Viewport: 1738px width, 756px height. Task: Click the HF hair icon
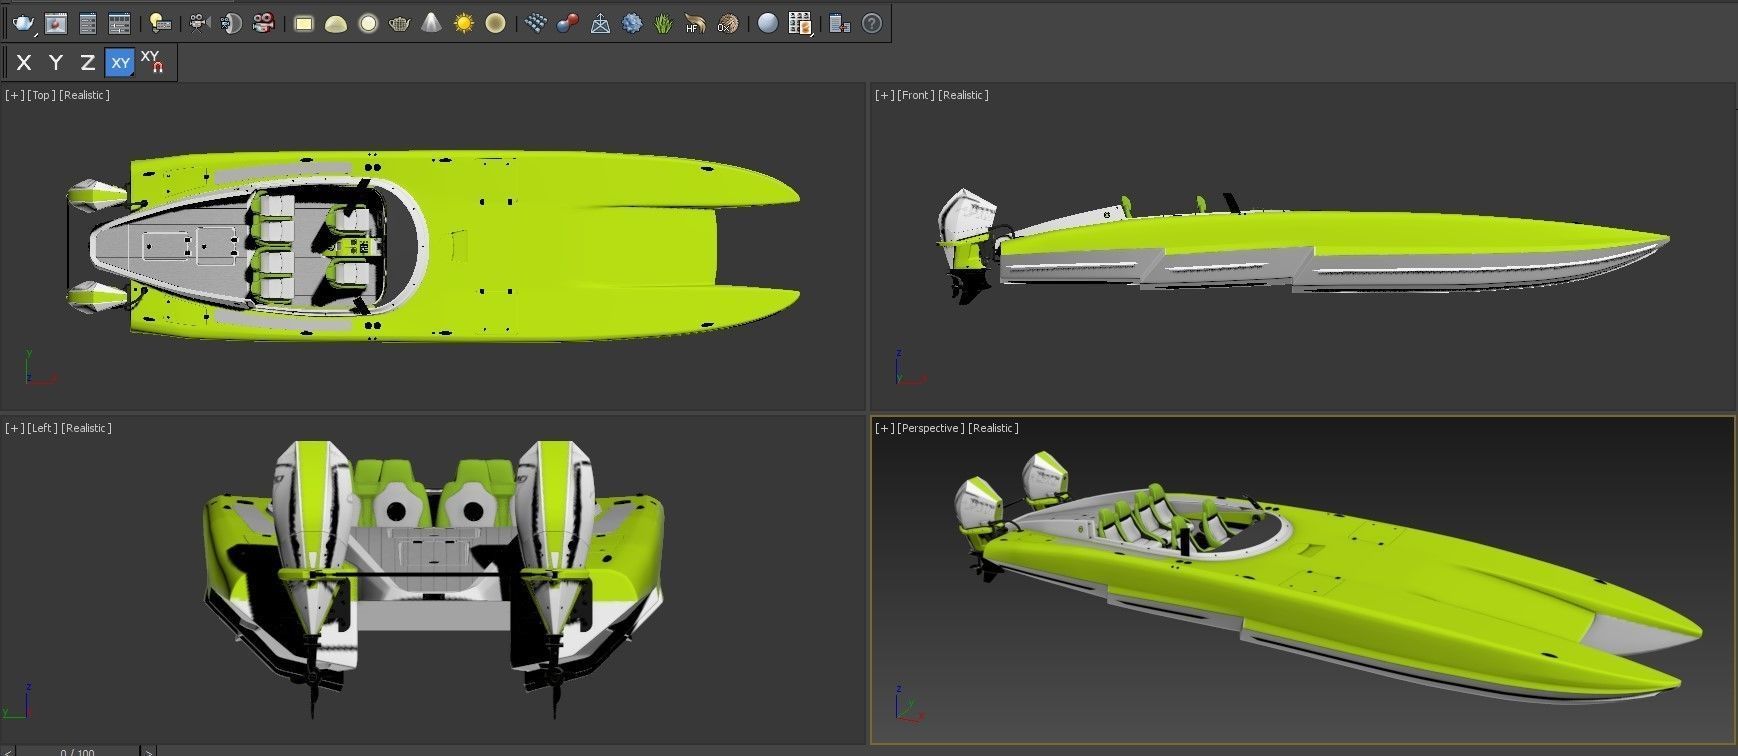[x=695, y=23]
